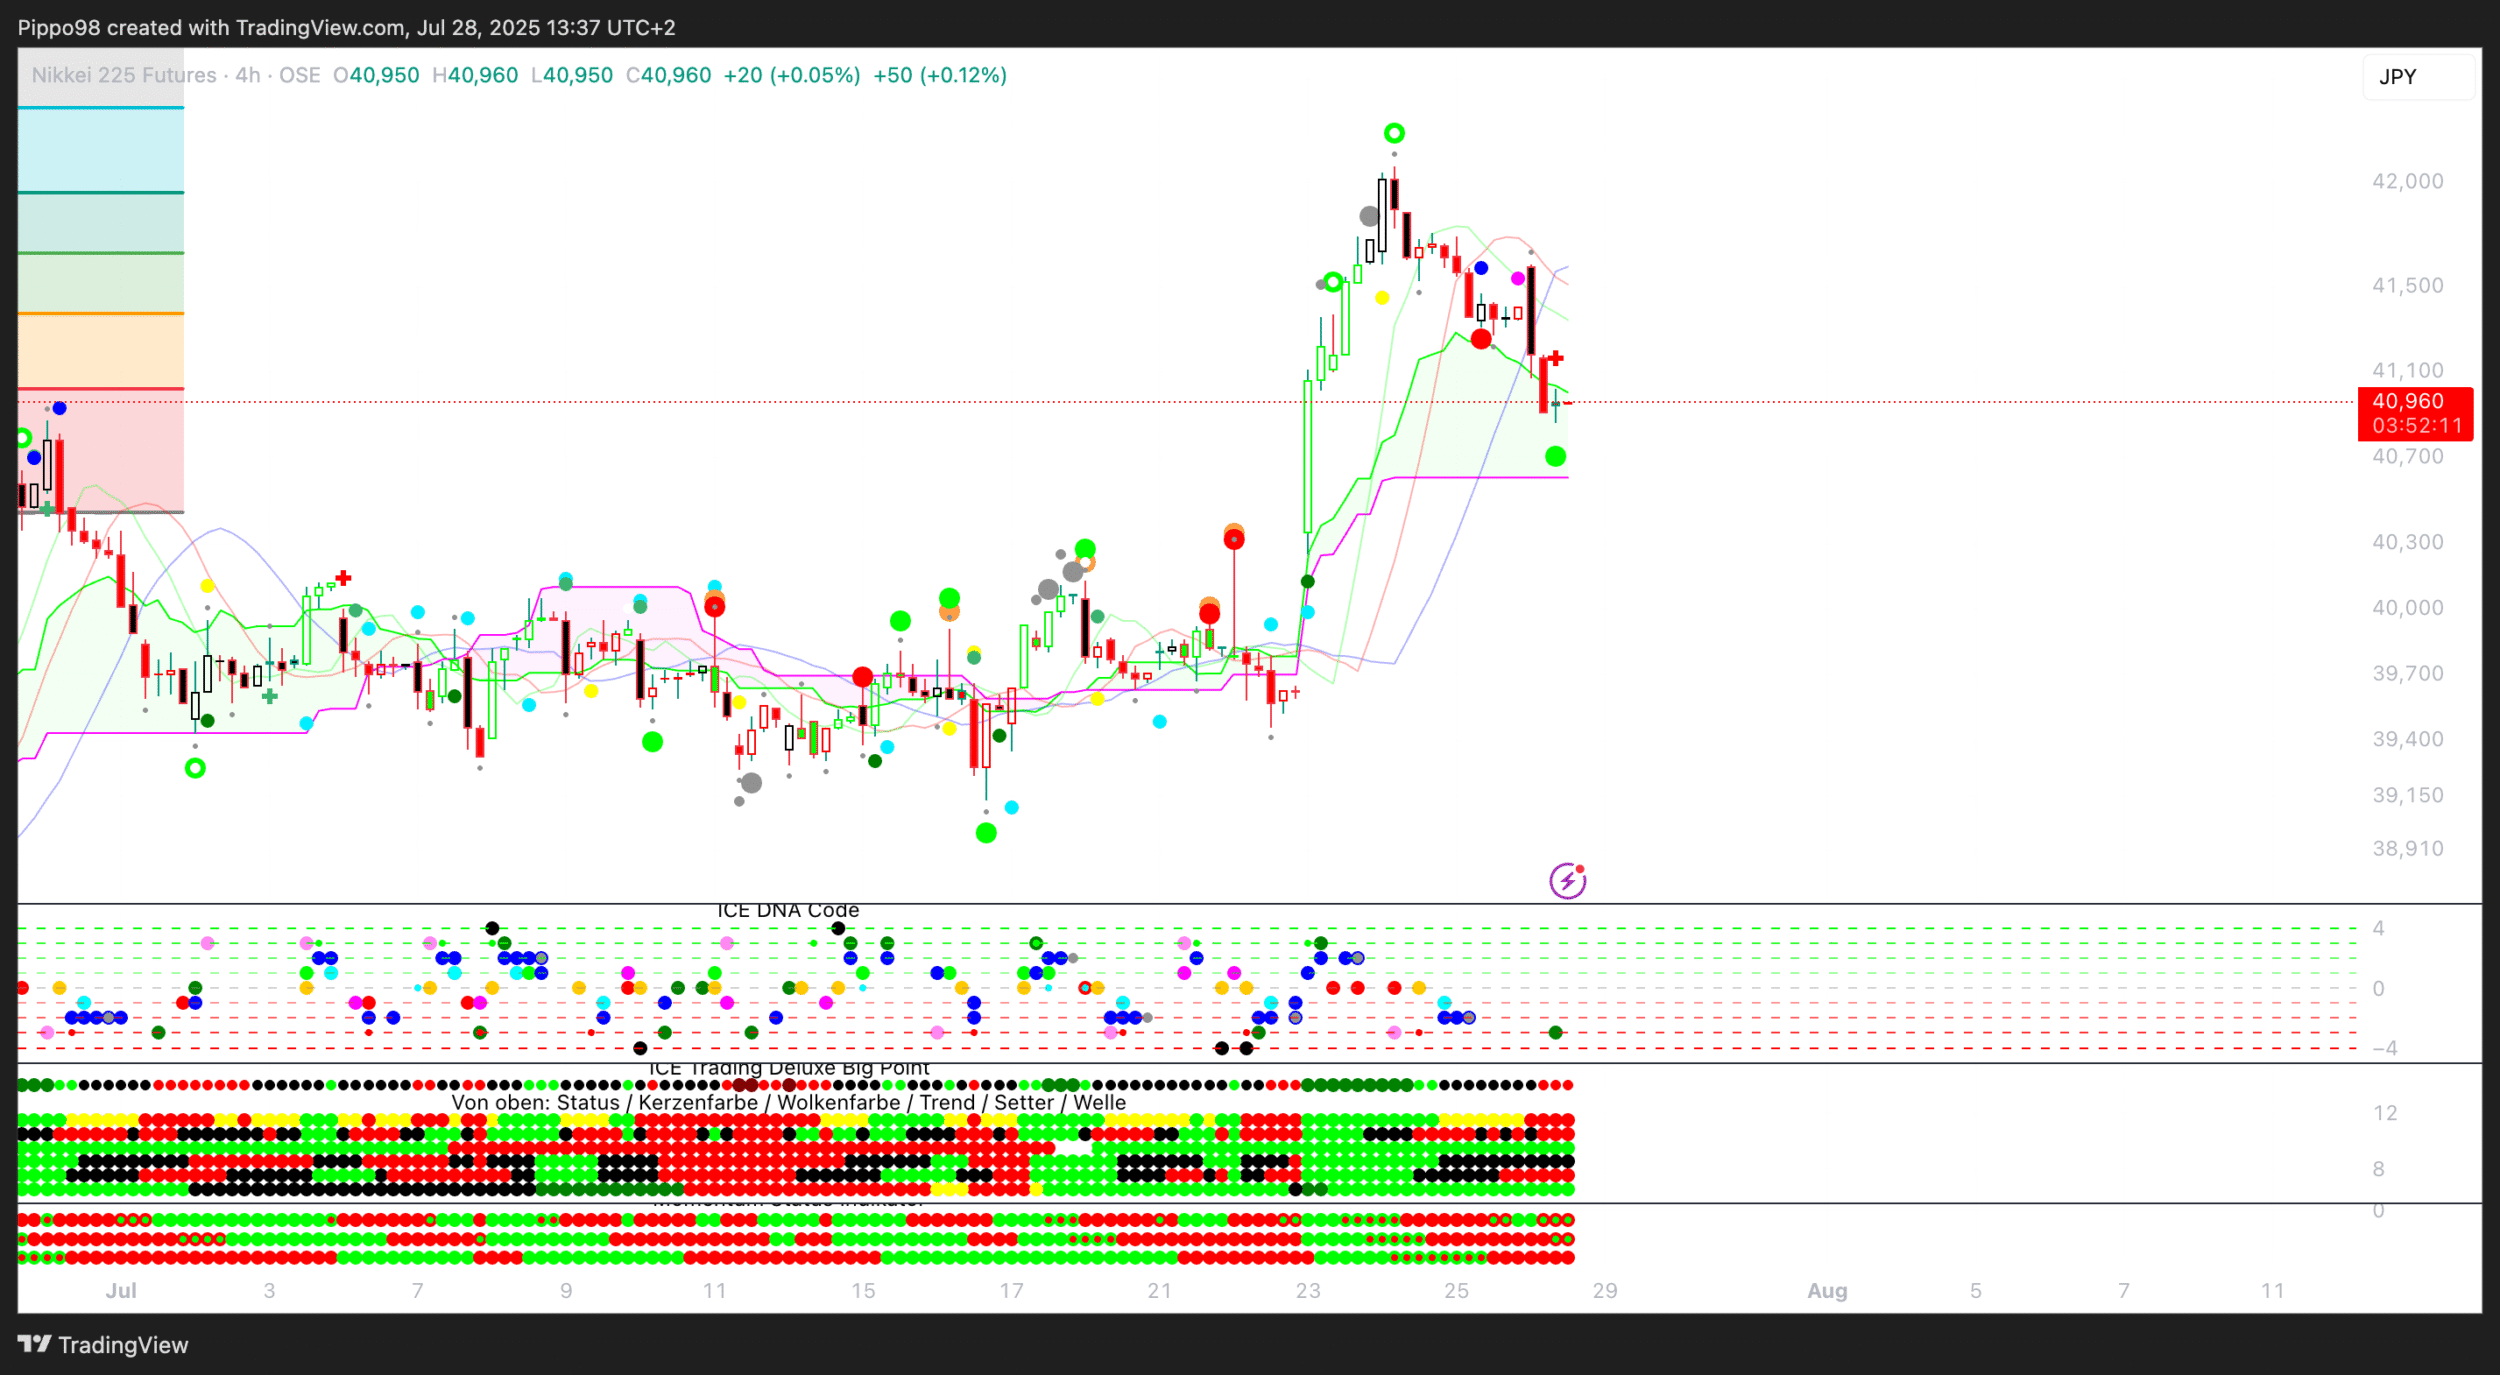
Task: Click the hollow green circle above the chart's highest candle
Action: tap(1394, 133)
